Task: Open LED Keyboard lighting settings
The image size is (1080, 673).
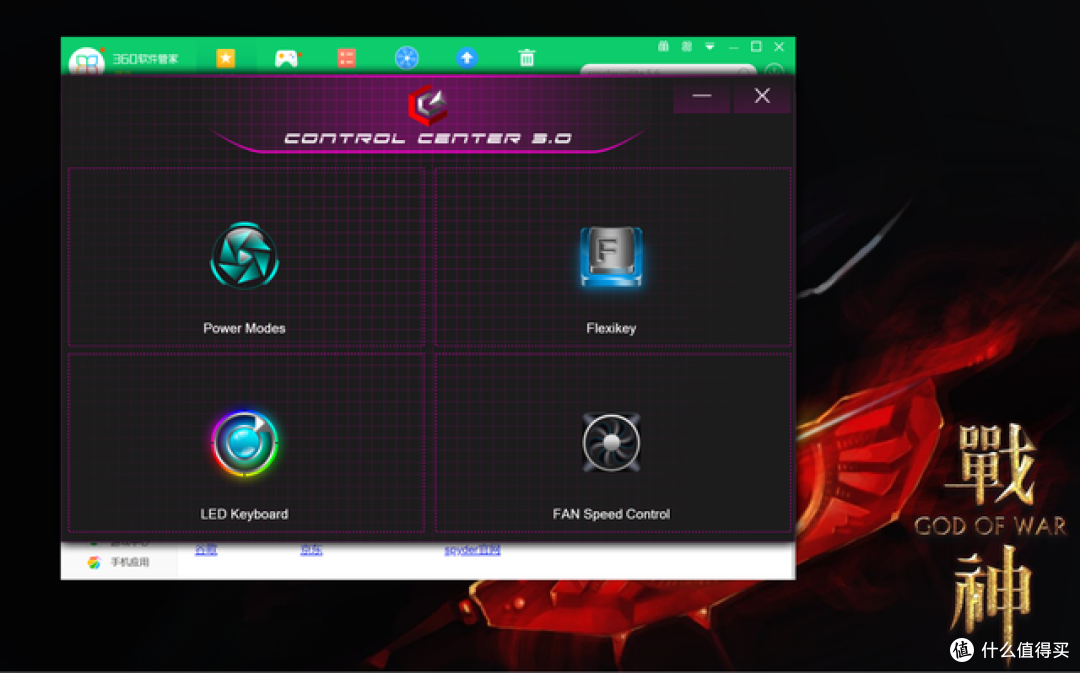Action: coord(245,443)
